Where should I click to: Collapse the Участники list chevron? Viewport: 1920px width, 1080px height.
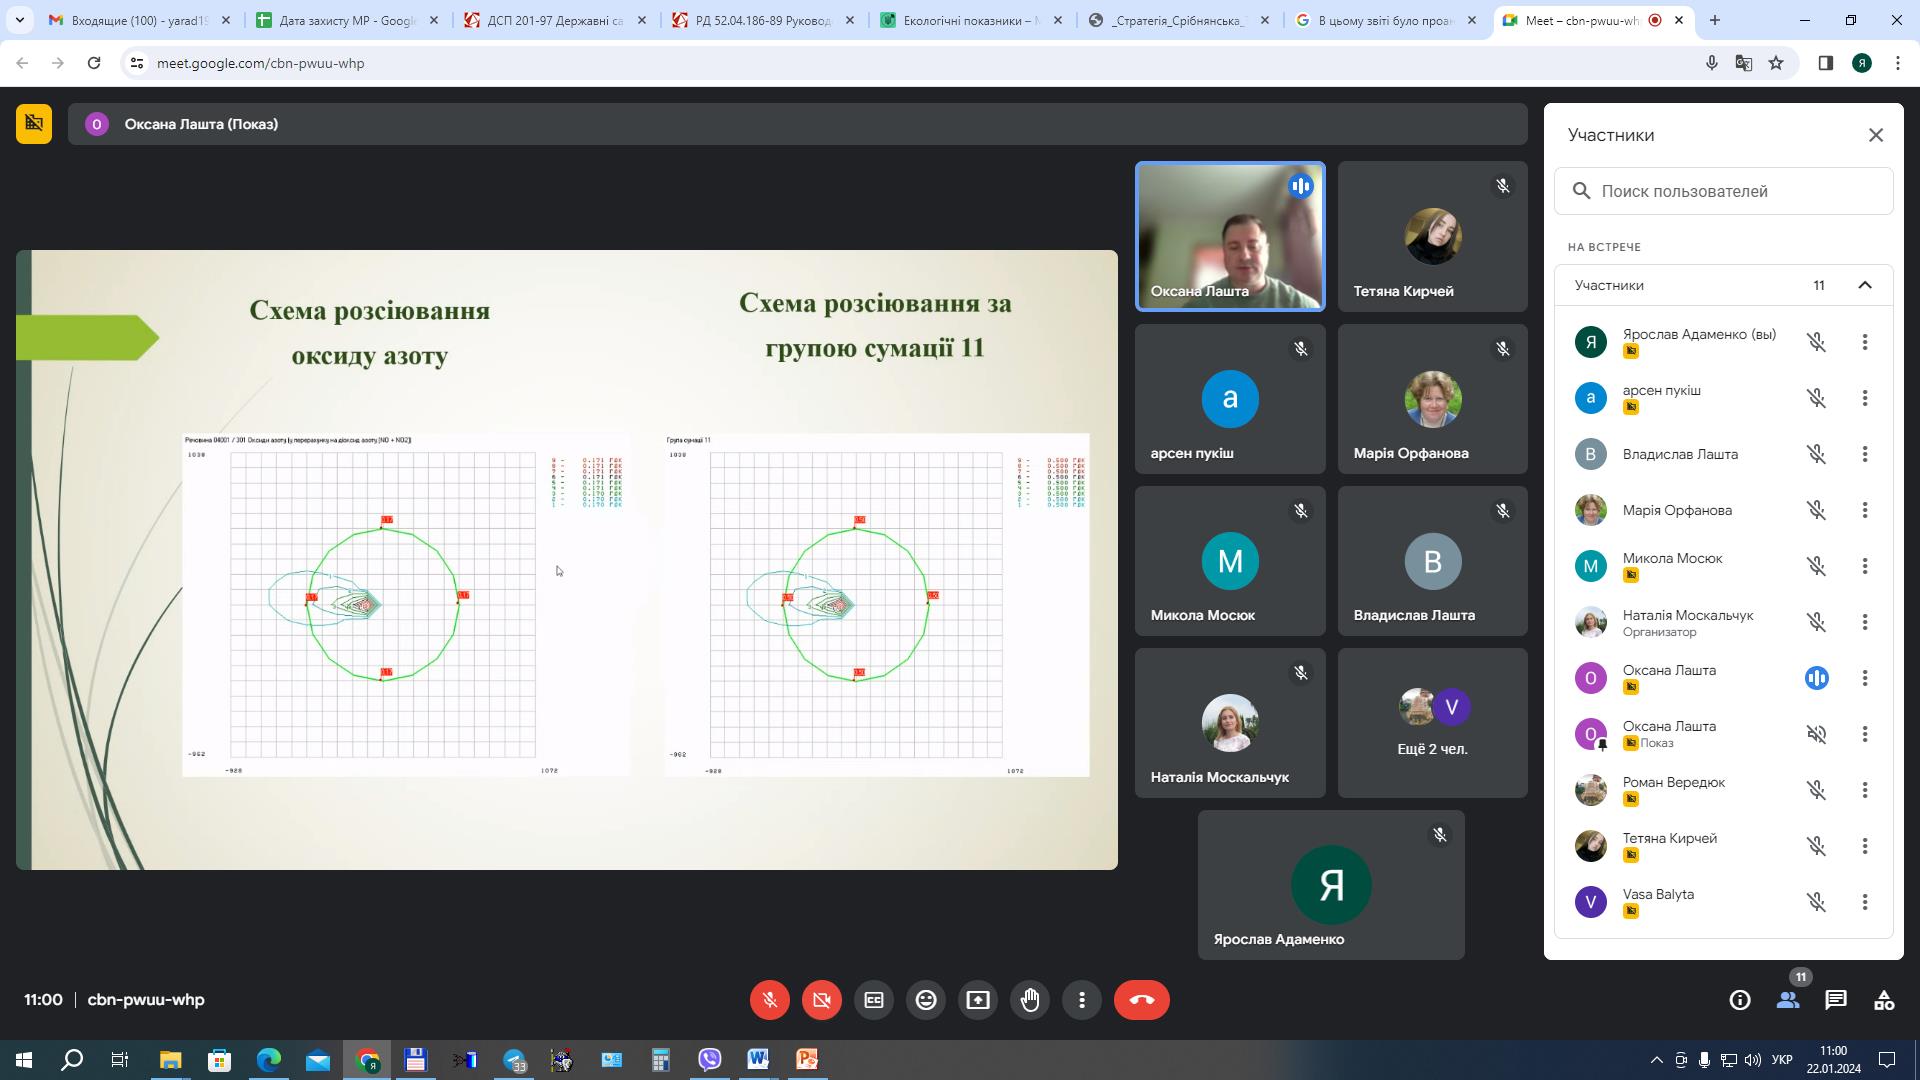click(1865, 285)
